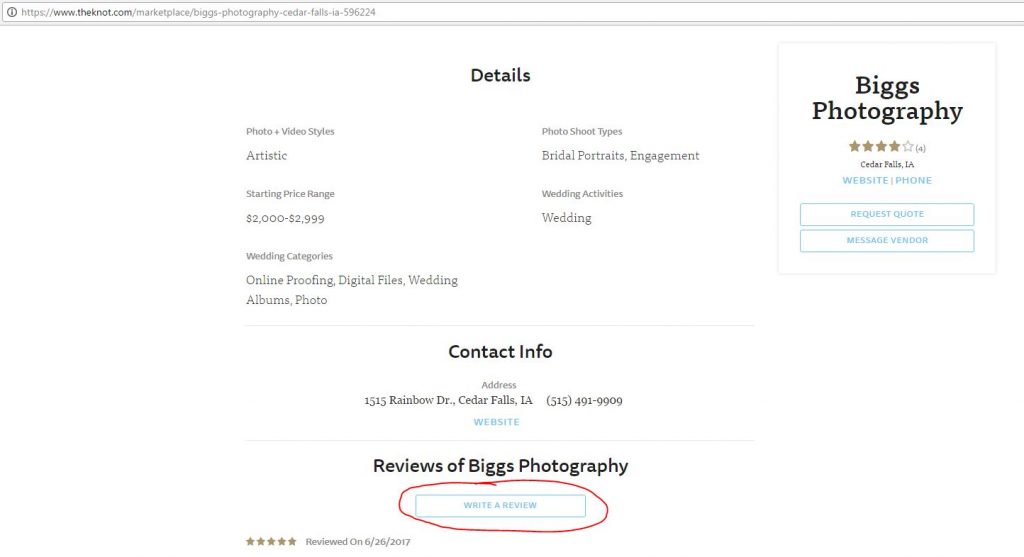1024x557 pixels.
Task: Click the (4) review count
Action: [920, 148]
